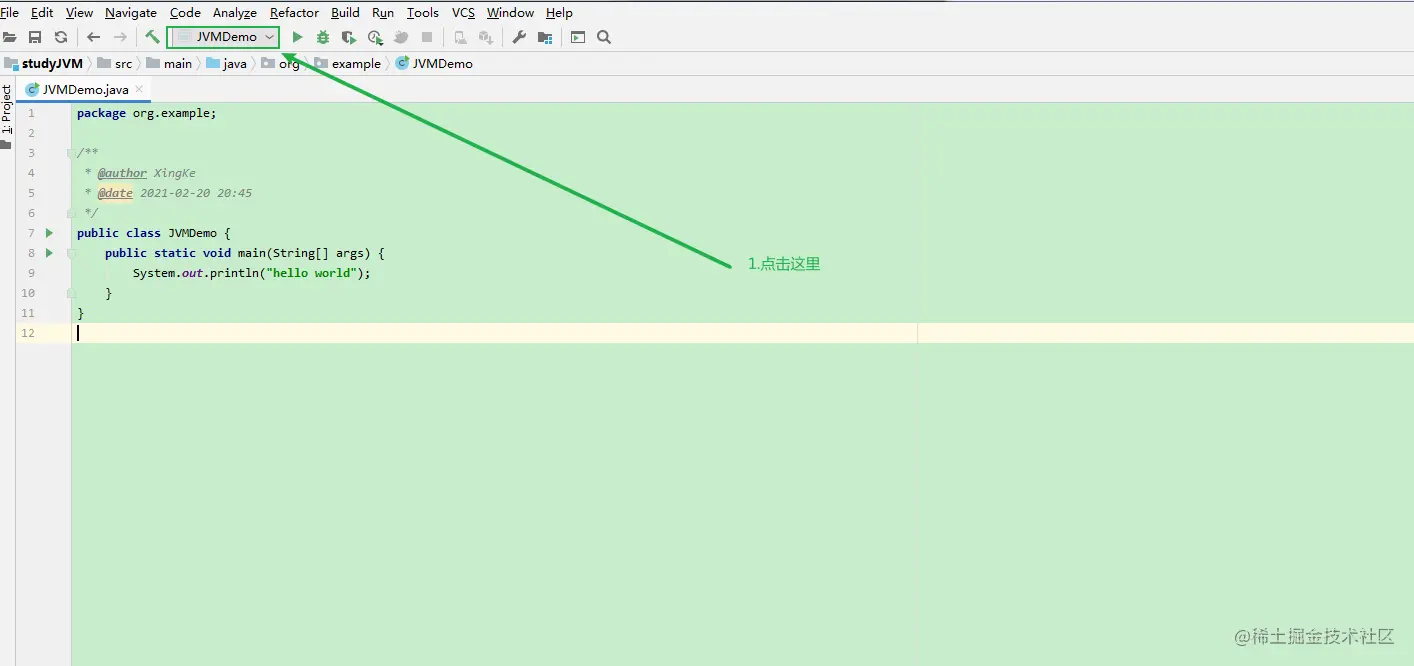Select org package in the breadcrumb bar
1414x666 pixels.
point(281,63)
